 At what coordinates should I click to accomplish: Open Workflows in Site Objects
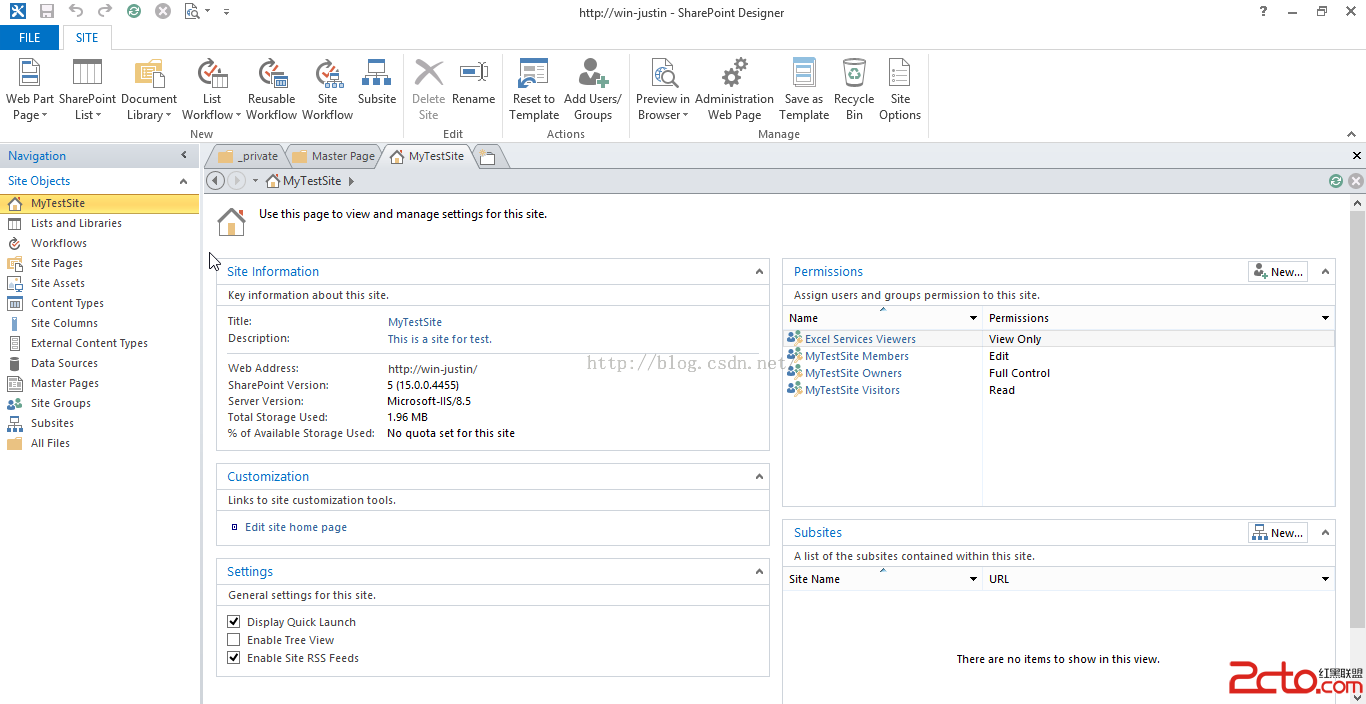pos(59,243)
